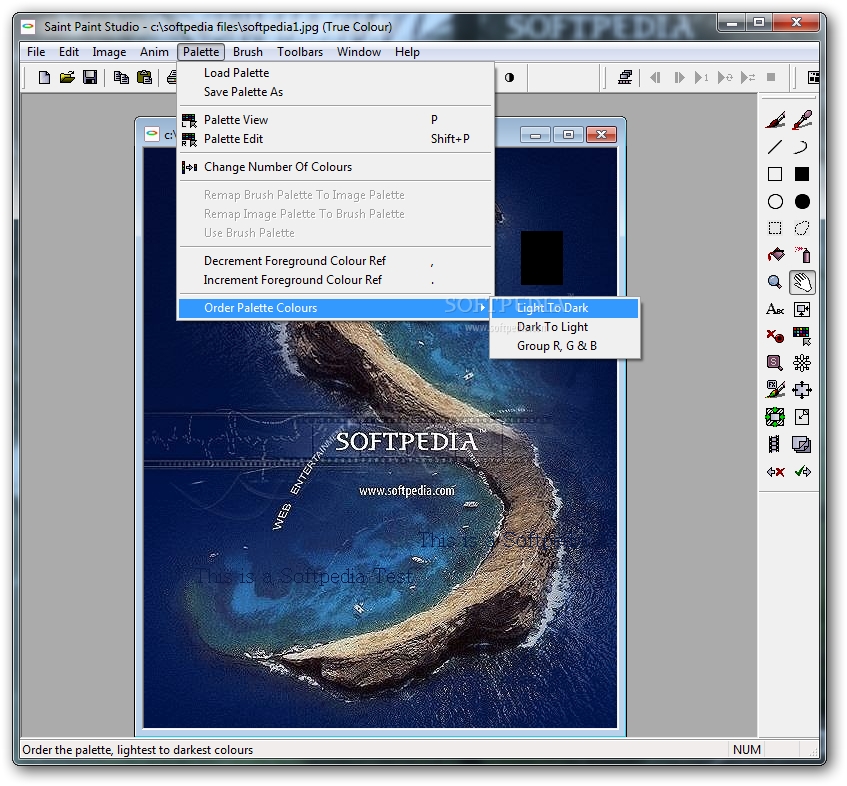Open the File menu
This screenshot has width=847, height=786.
coord(36,52)
